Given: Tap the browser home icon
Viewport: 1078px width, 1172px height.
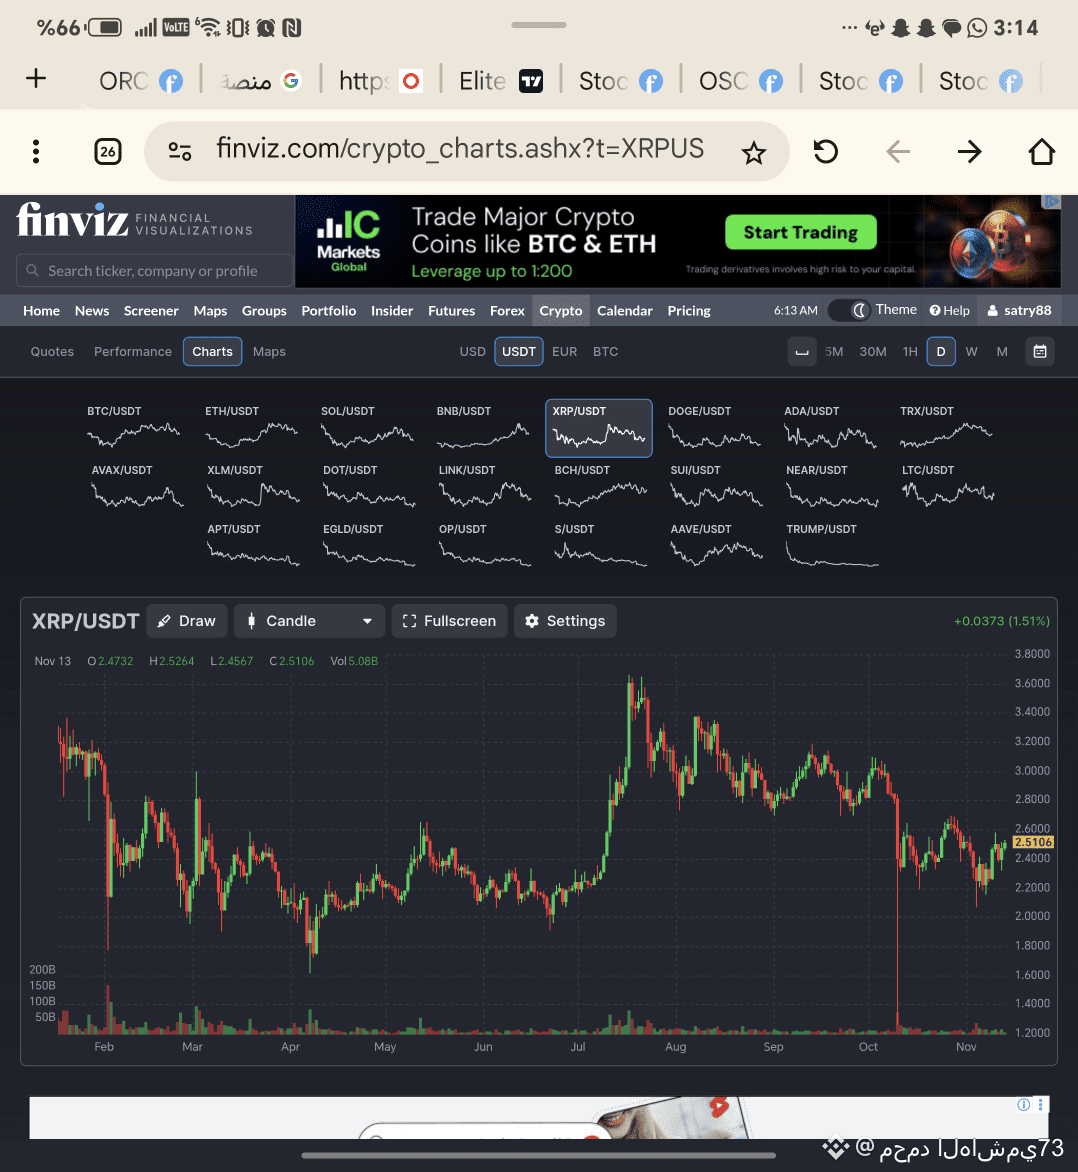Looking at the screenshot, I should (1041, 152).
